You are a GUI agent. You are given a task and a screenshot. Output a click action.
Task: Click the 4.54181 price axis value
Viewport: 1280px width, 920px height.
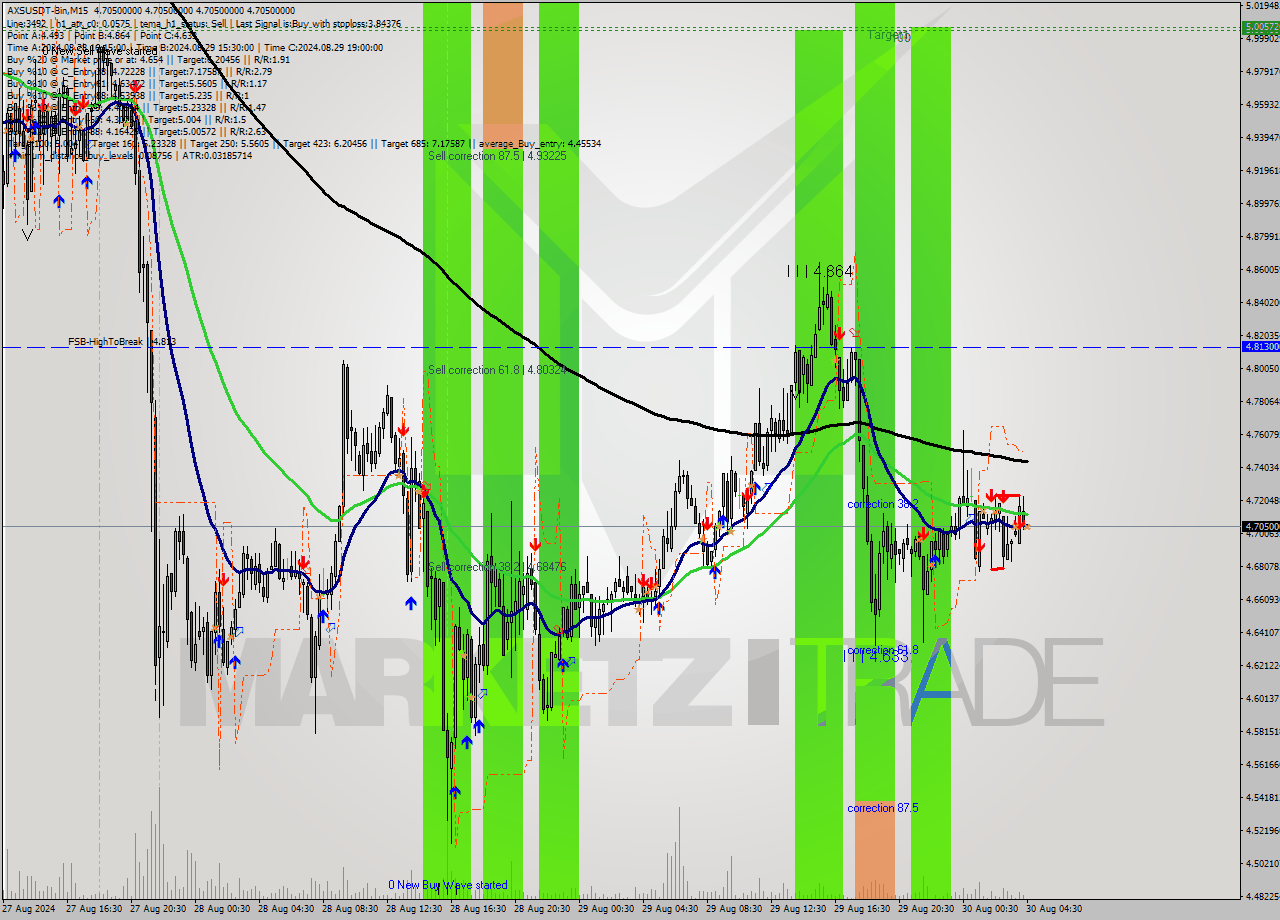1262,797
